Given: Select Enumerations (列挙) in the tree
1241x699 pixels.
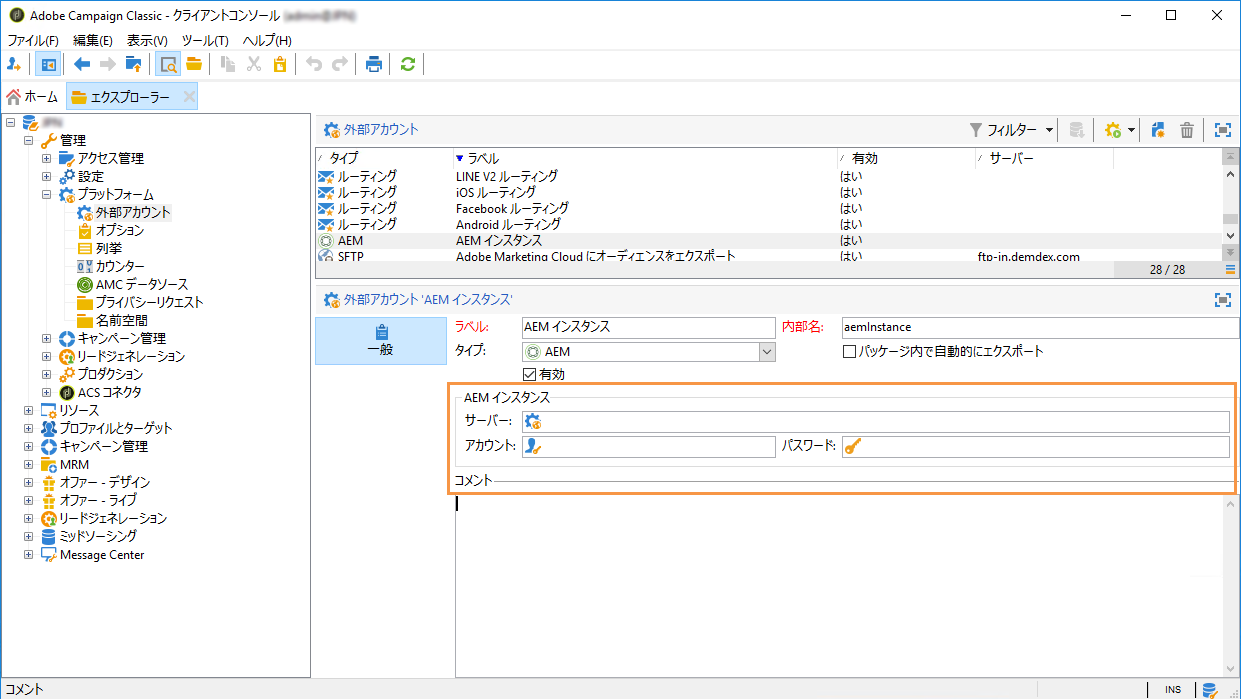Looking at the screenshot, I should 108,248.
